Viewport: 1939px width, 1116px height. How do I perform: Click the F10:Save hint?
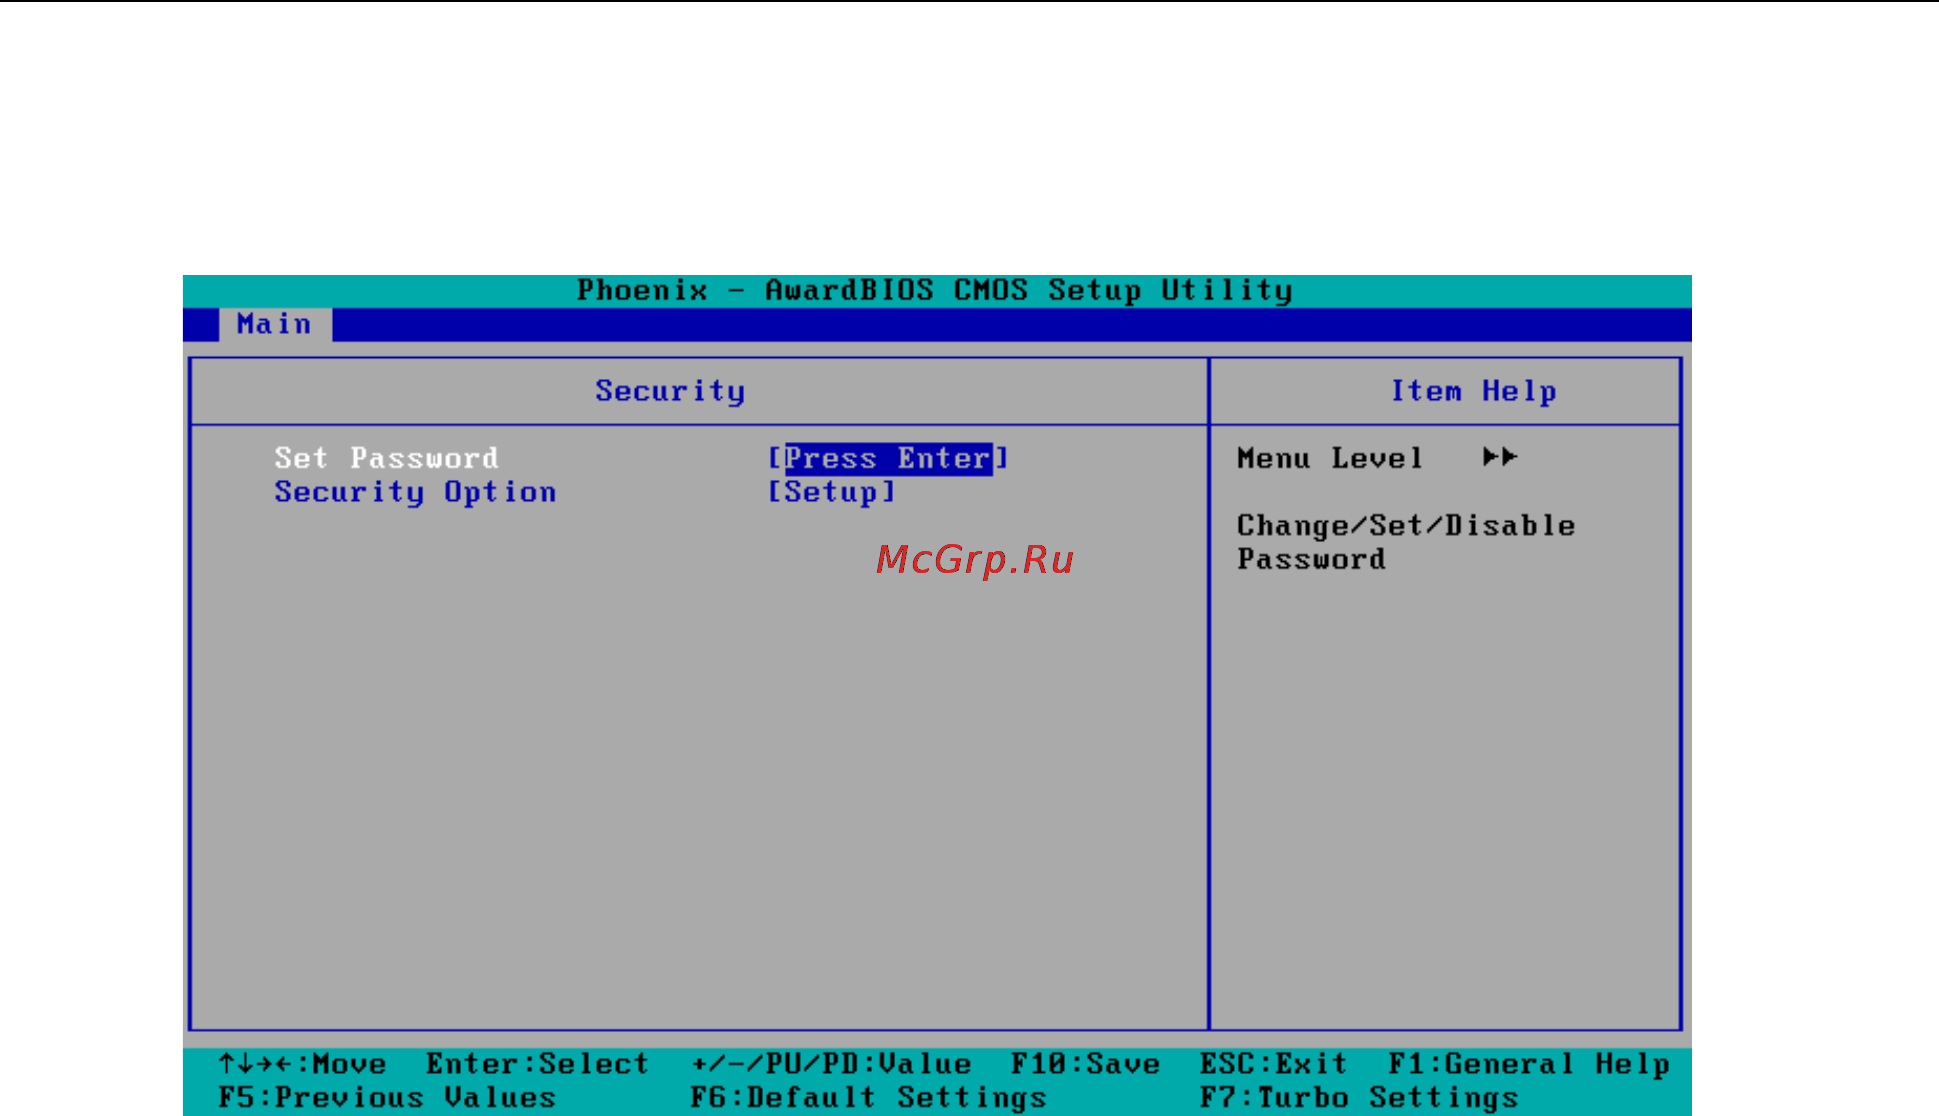pos(1085,1064)
